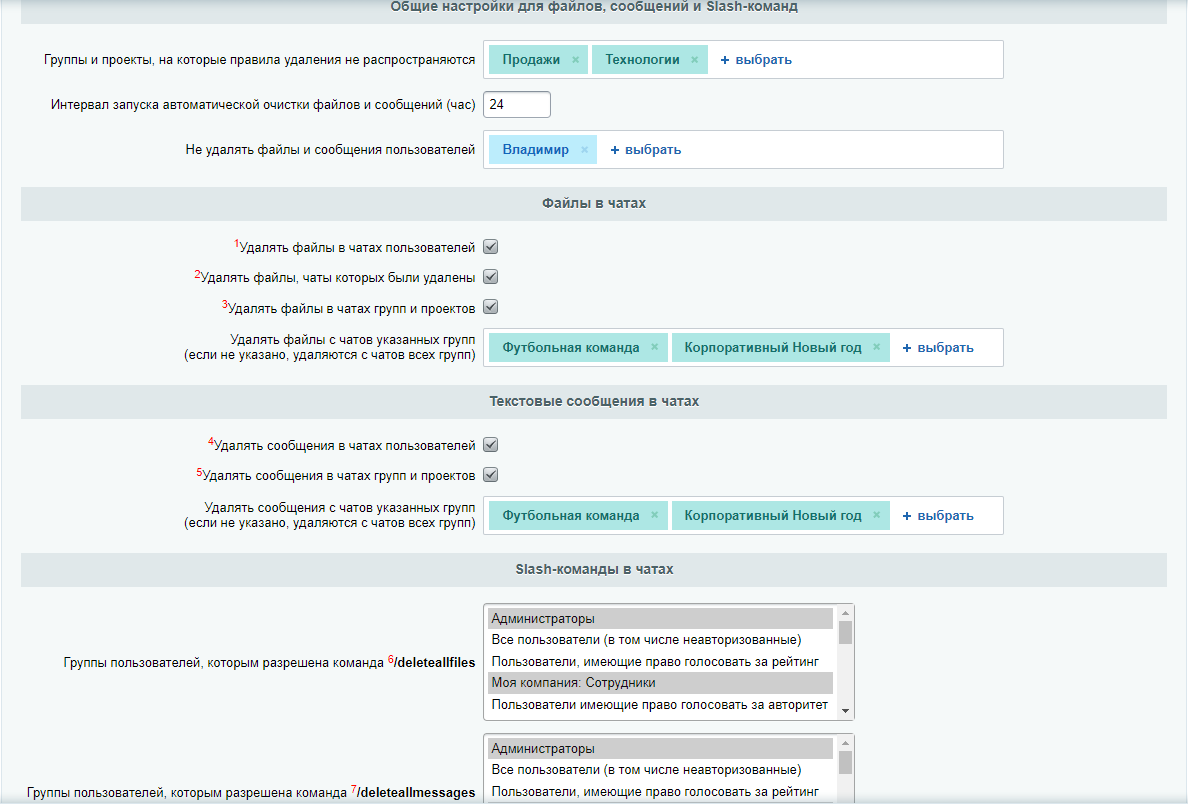The image size is (1188, 809).
Task: Select 'Администраторы' in the /deleteallmessages list
Action: coord(660,749)
